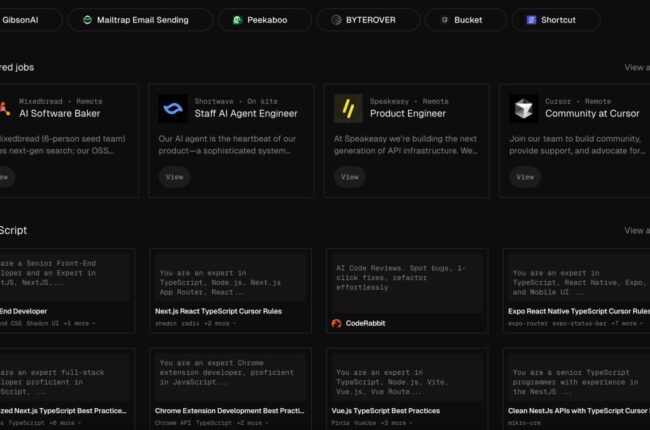Screen dimensions: 650x430
Task: Click the Bucket pill icon
Action: (443, 20)
